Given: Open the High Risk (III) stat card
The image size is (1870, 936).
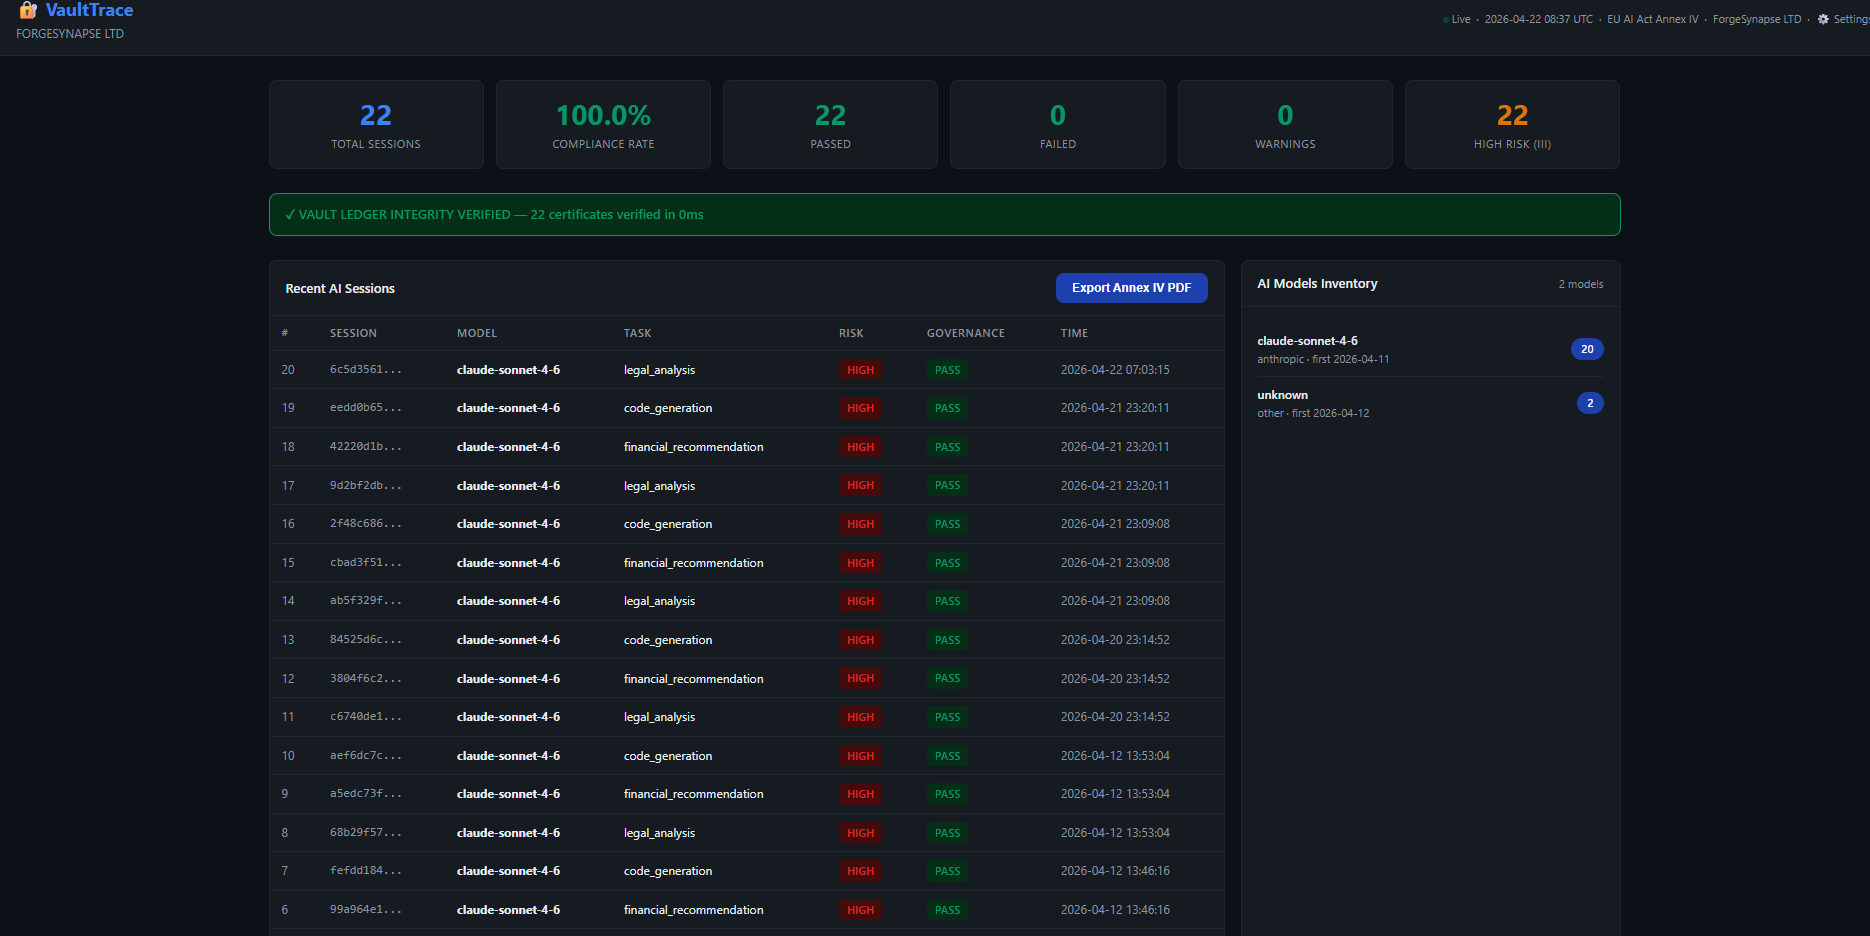Looking at the screenshot, I should point(1512,125).
